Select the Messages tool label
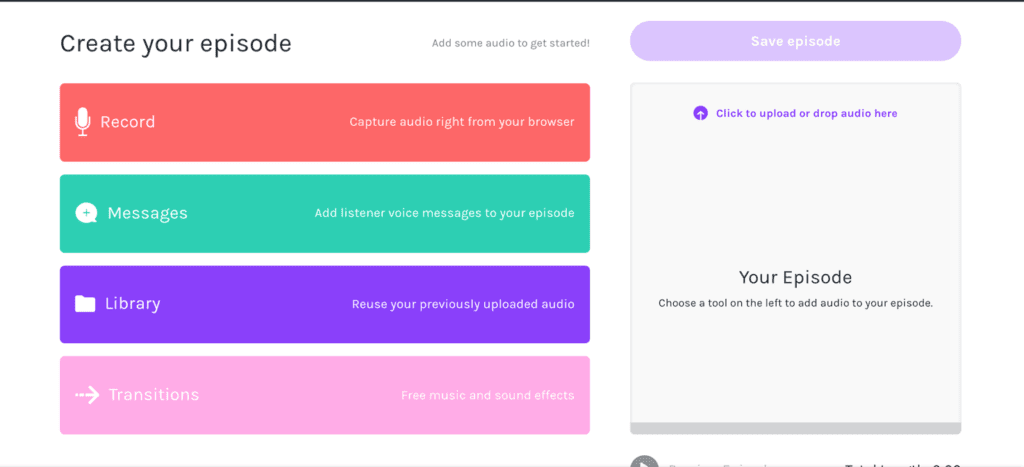Image resolution: width=1024 pixels, height=467 pixels. [147, 213]
